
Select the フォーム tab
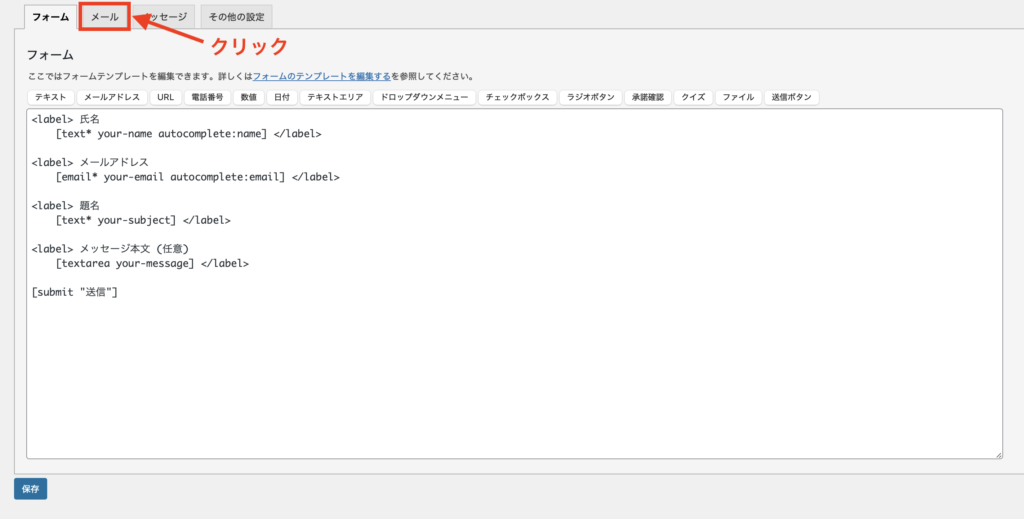pos(50,17)
